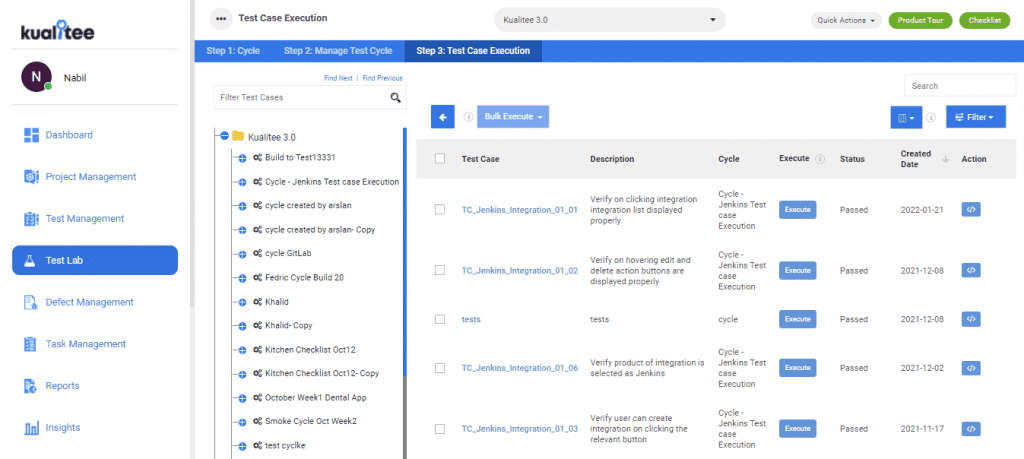Expand the Khalid tree node
This screenshot has width=1024, height=459.
241,302
